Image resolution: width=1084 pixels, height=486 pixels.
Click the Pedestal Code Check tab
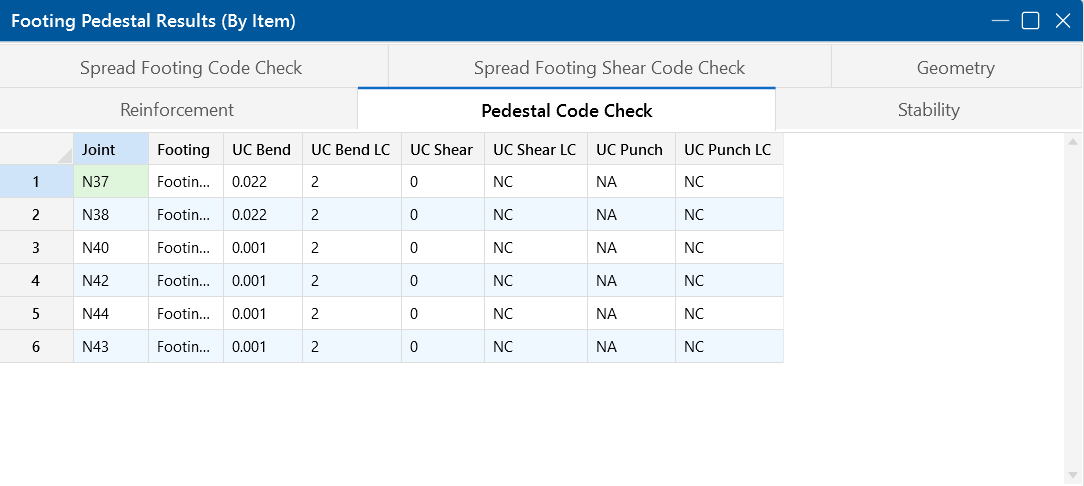click(x=566, y=111)
